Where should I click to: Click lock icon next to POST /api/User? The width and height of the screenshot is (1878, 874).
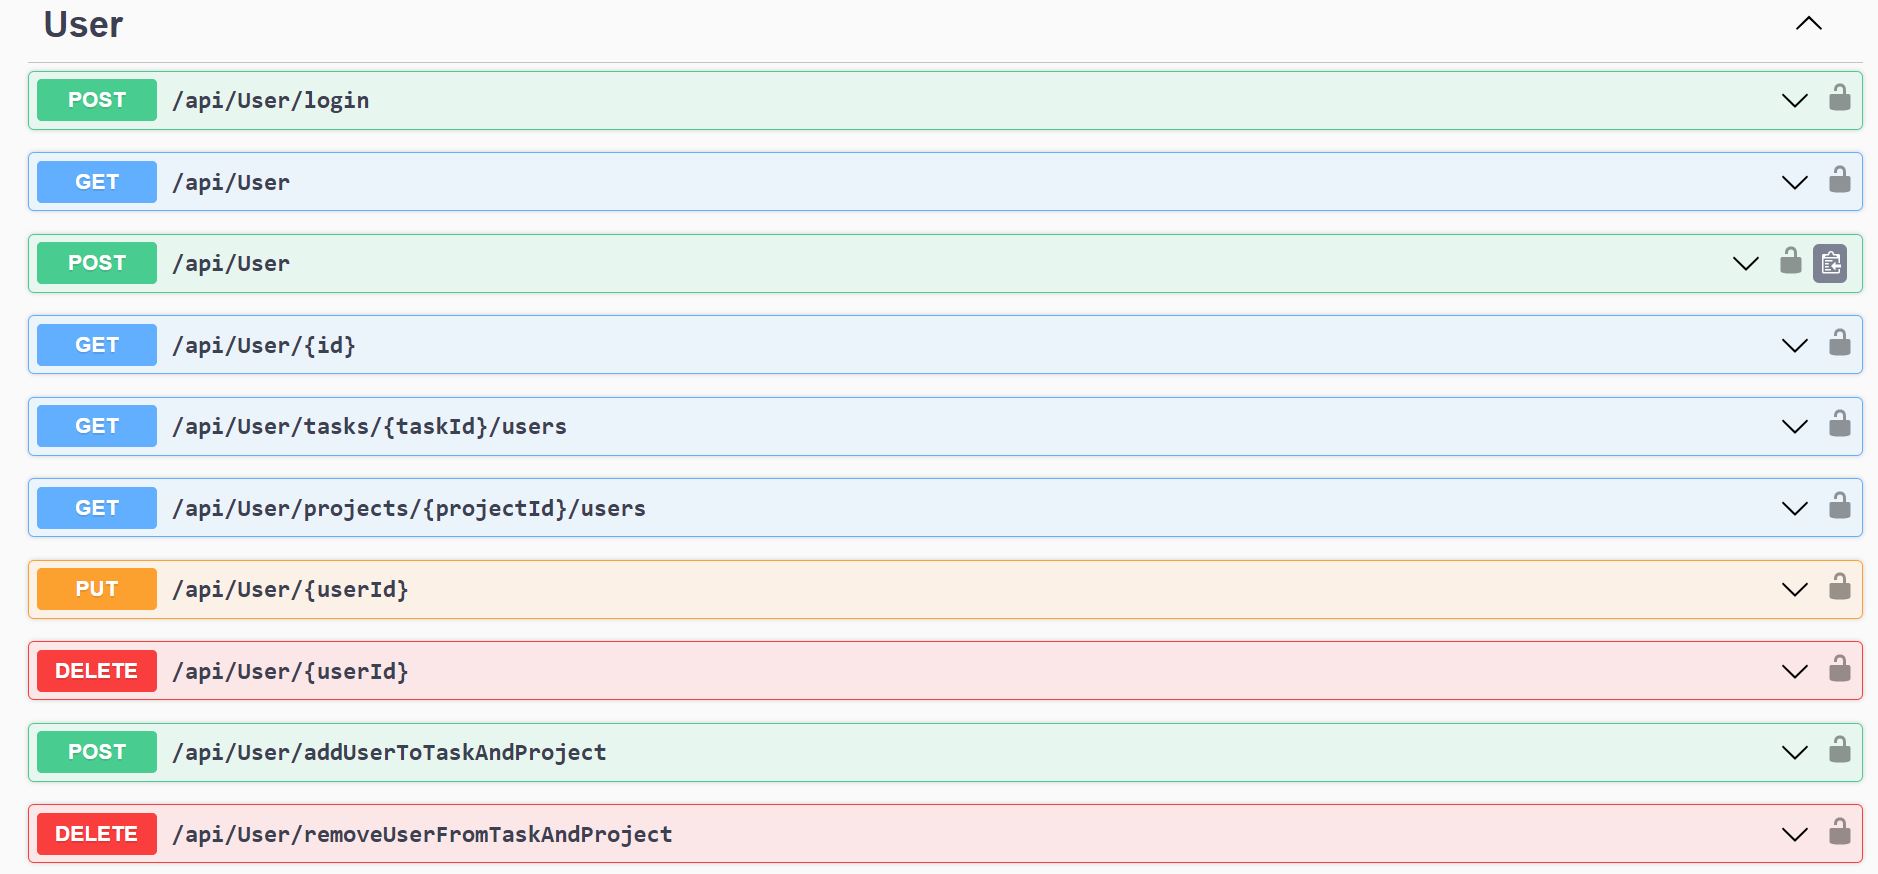coord(1790,262)
